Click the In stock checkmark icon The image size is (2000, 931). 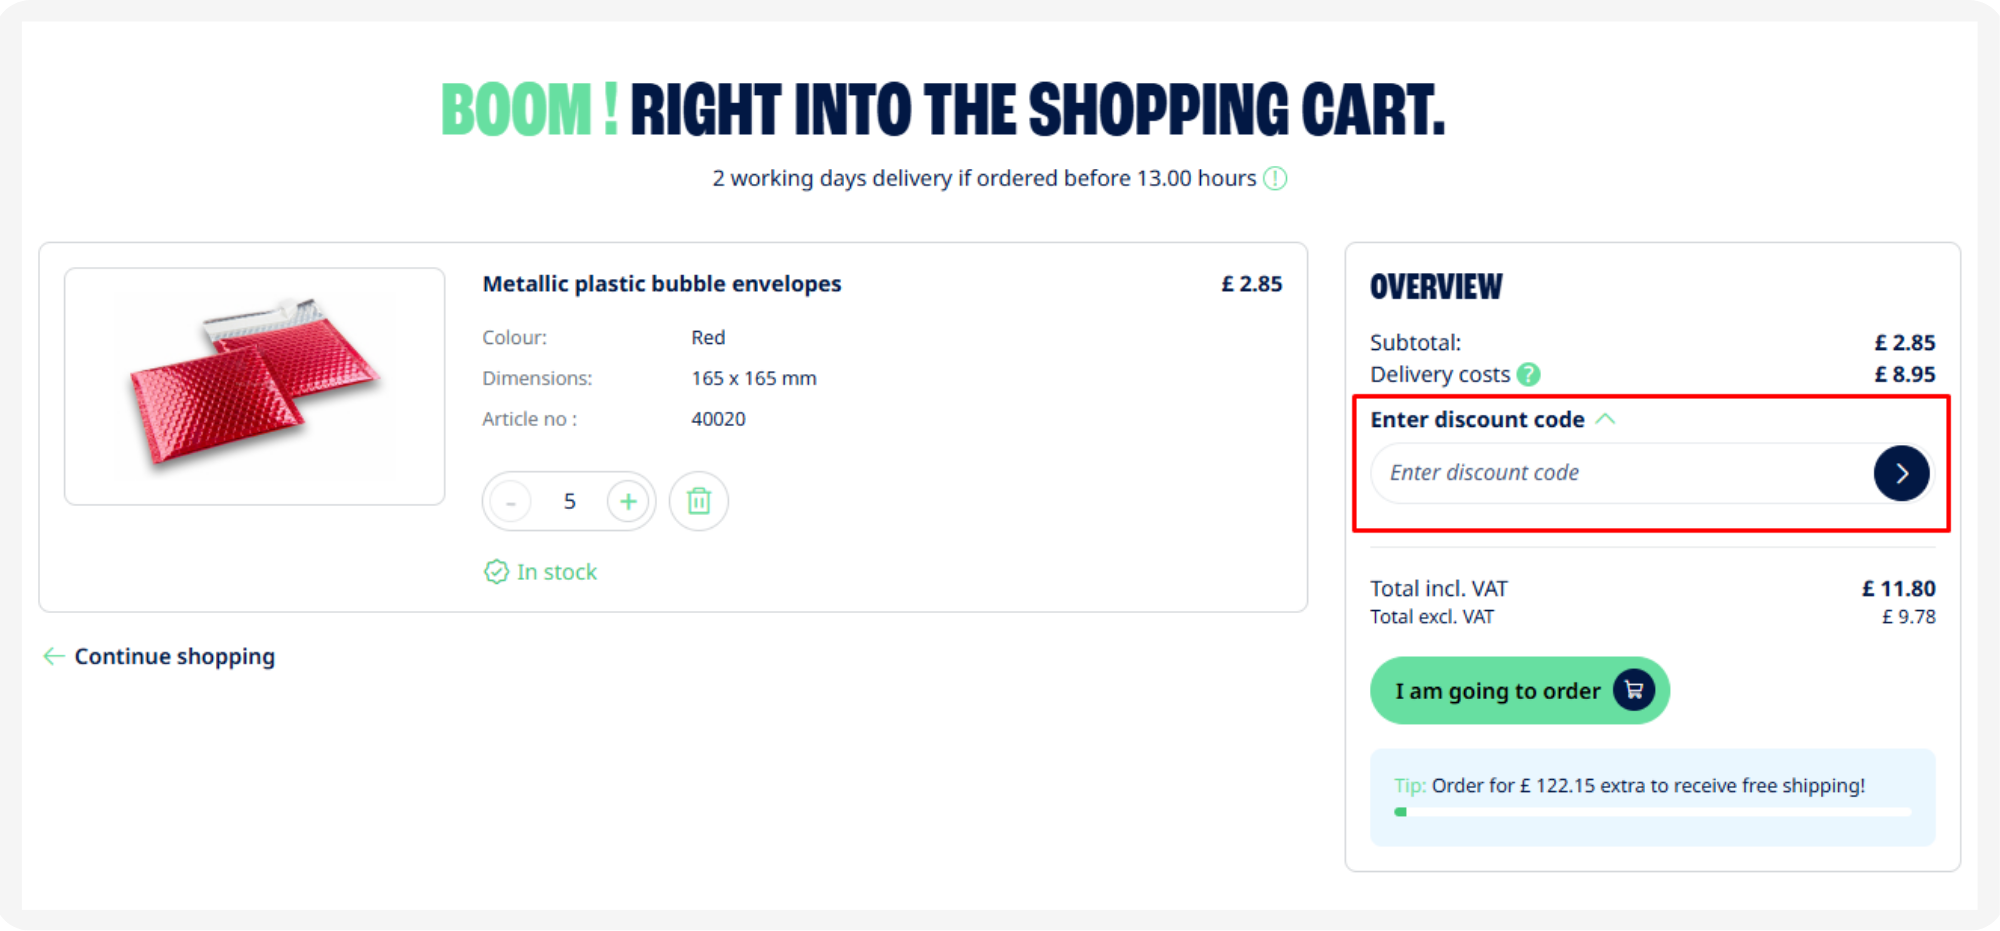pyautogui.click(x=496, y=572)
